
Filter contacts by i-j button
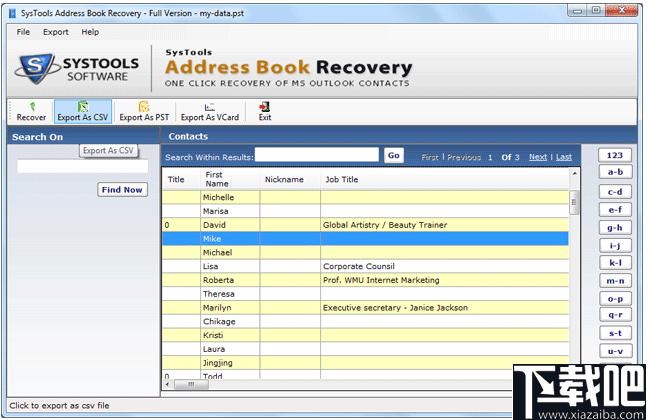(x=615, y=246)
